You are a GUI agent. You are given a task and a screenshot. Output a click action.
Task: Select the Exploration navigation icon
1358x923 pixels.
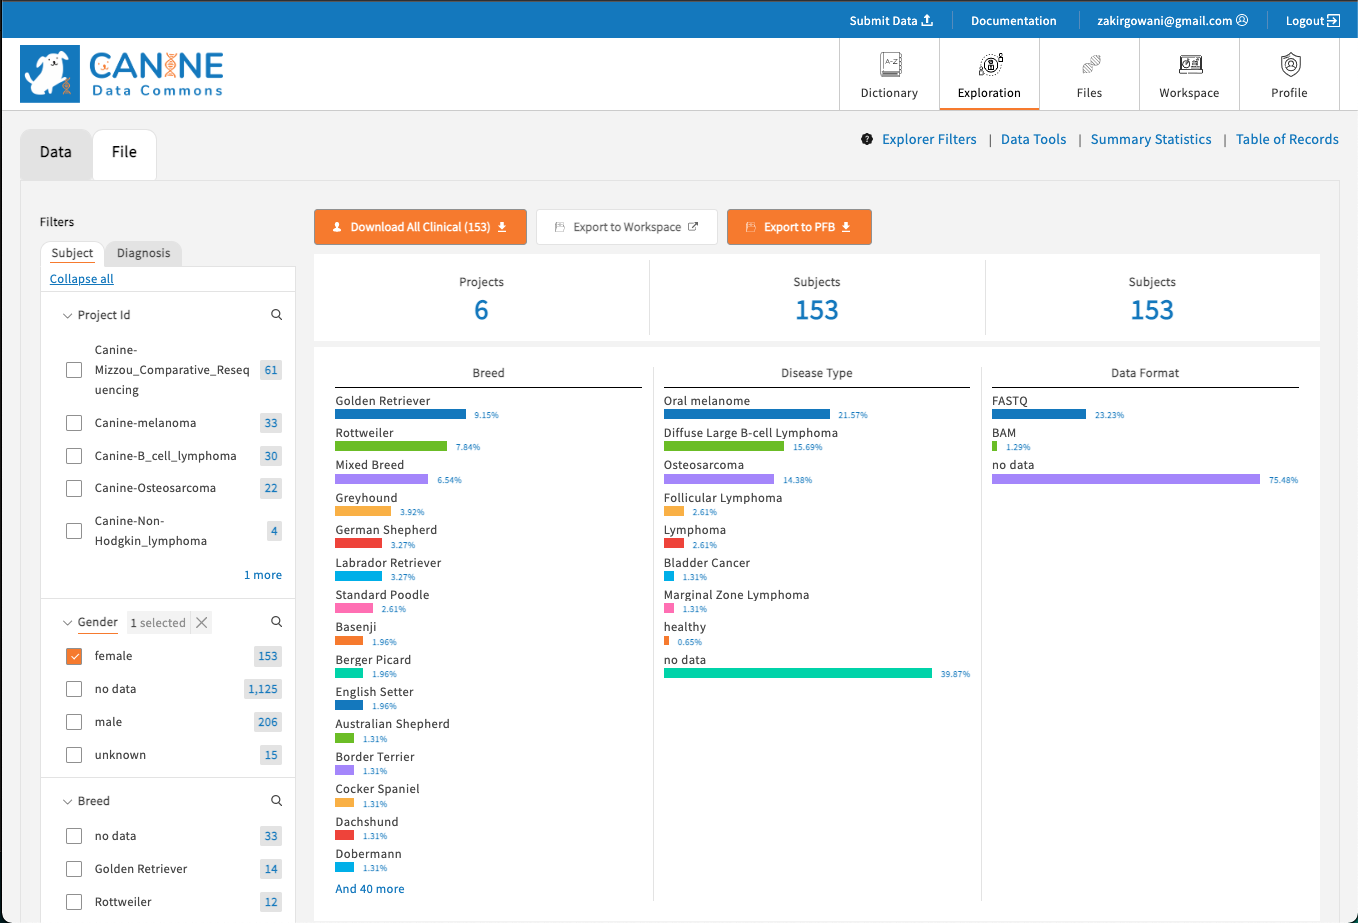coord(988,74)
